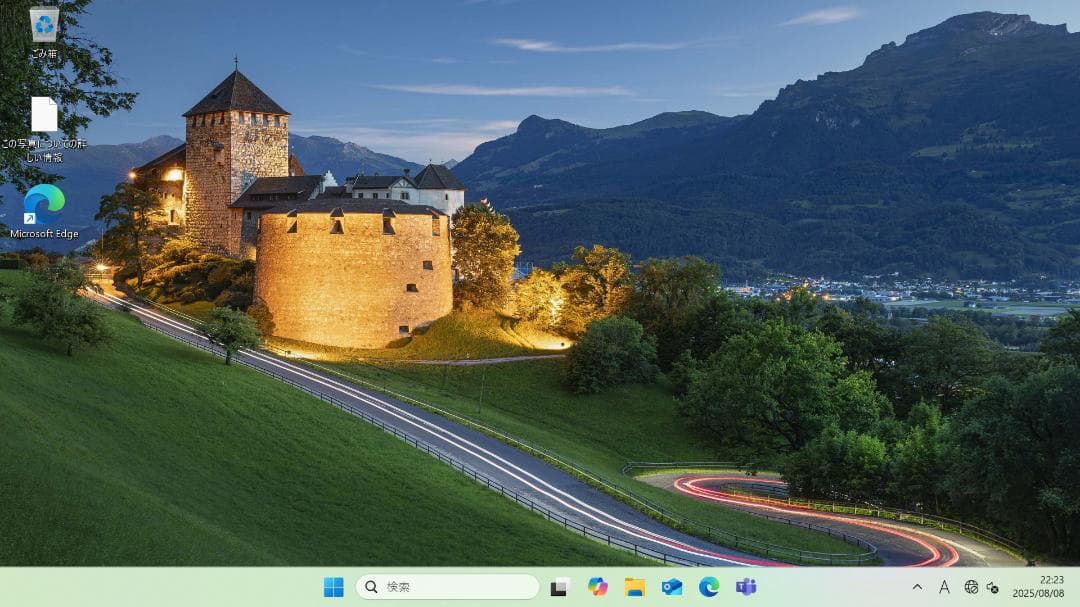
Task: Click Show Desktop at the taskbar's far right edge
Action: click(1077, 587)
